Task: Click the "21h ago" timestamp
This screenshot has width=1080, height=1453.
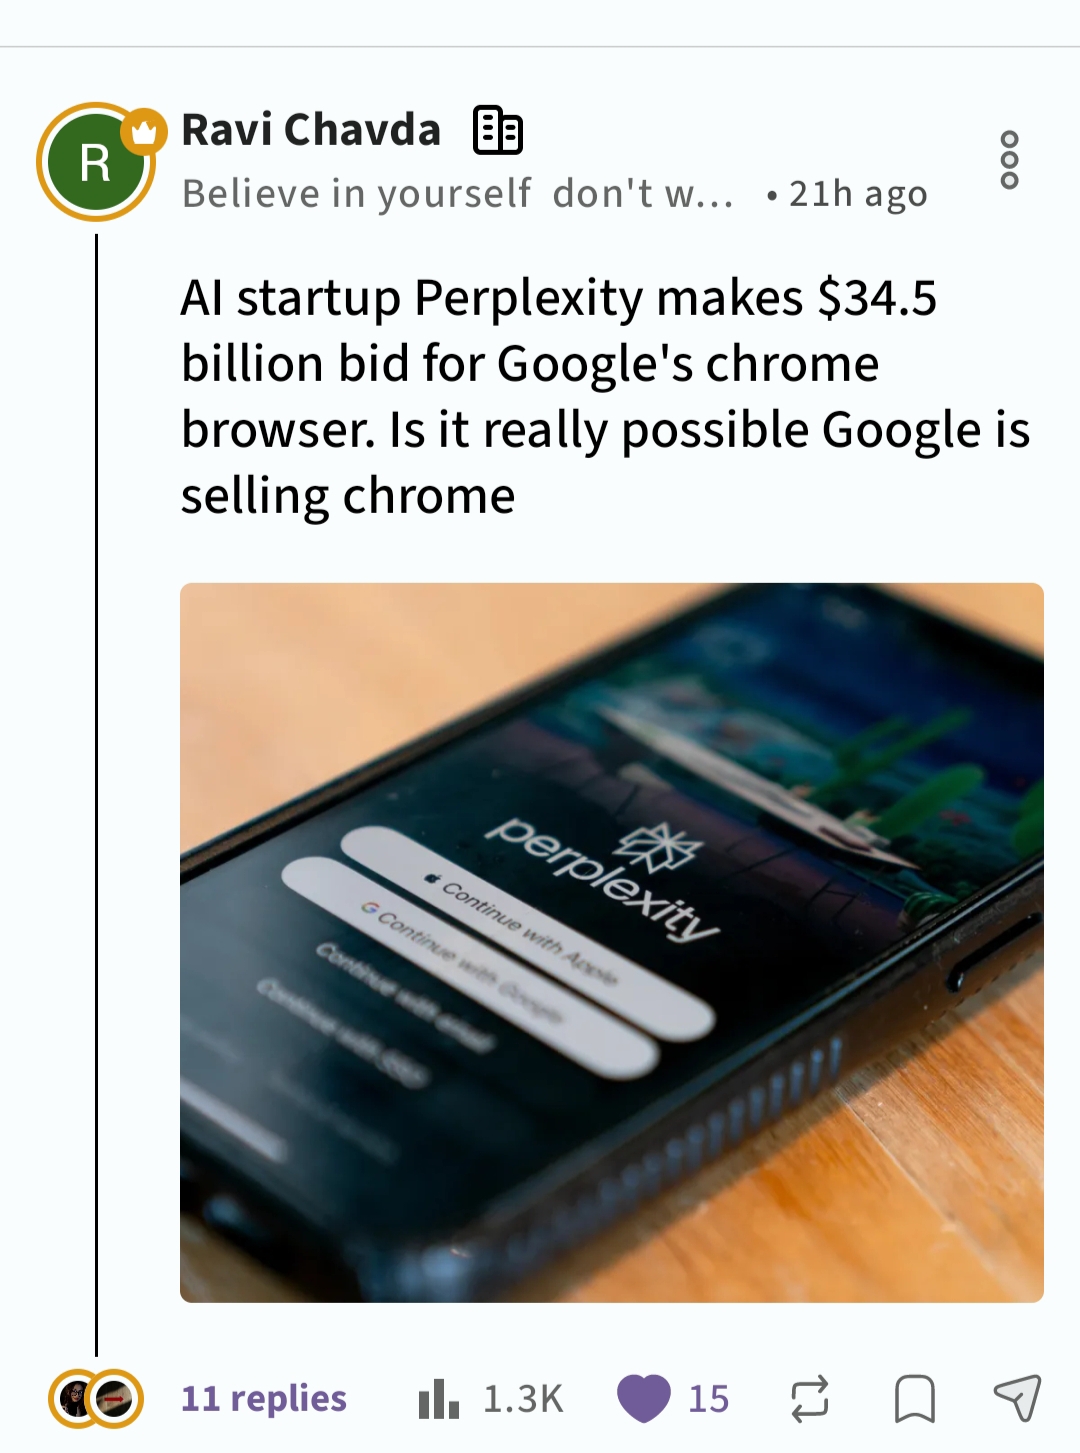Action: (858, 194)
